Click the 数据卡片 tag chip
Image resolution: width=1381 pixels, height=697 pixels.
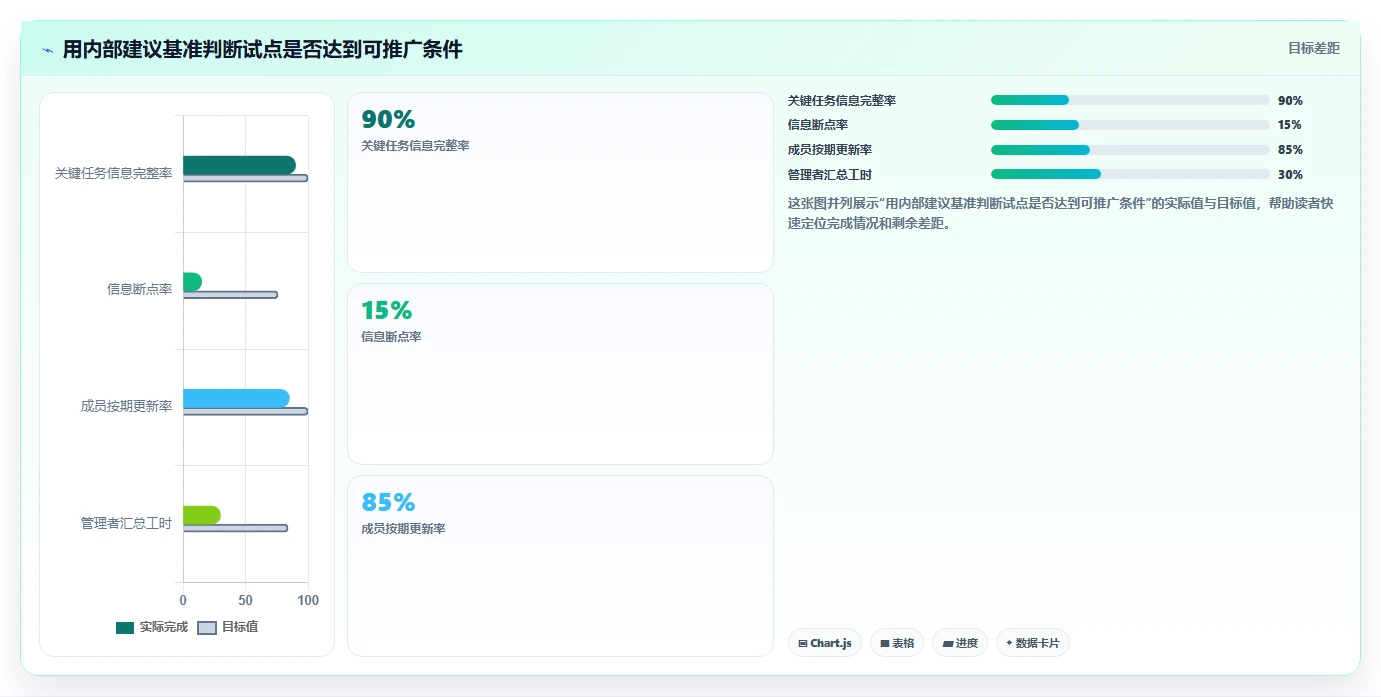click(1033, 643)
